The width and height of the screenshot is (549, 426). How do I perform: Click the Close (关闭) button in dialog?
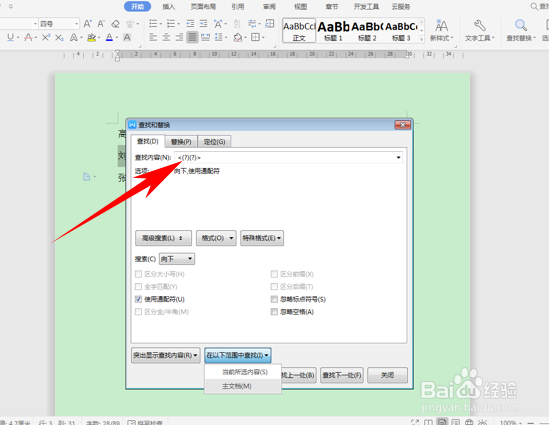(x=387, y=375)
